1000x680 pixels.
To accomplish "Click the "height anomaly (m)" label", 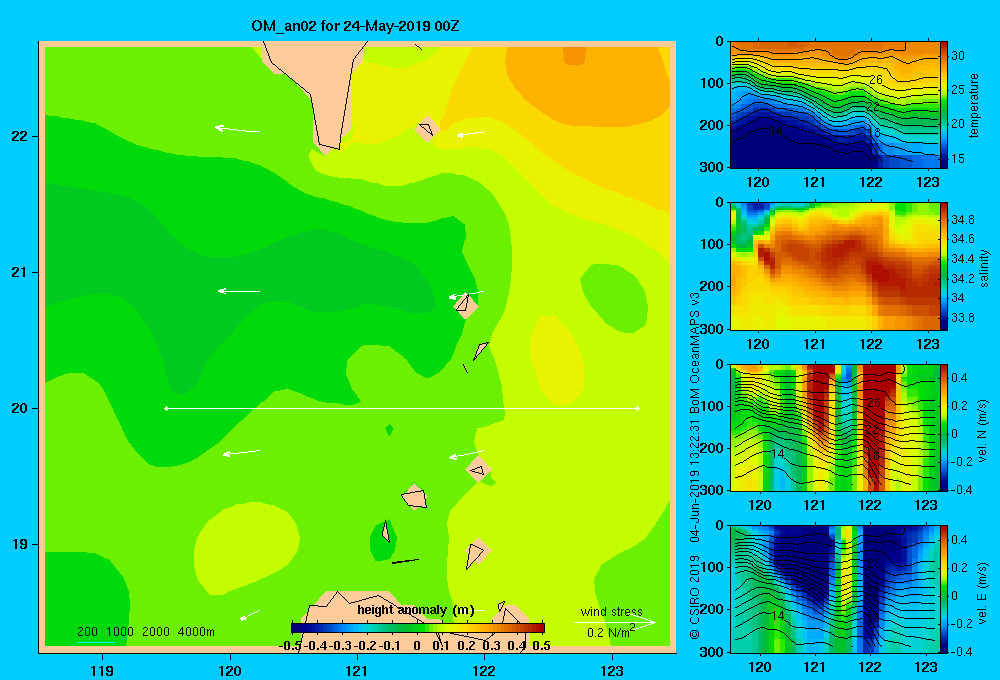I will [416, 610].
